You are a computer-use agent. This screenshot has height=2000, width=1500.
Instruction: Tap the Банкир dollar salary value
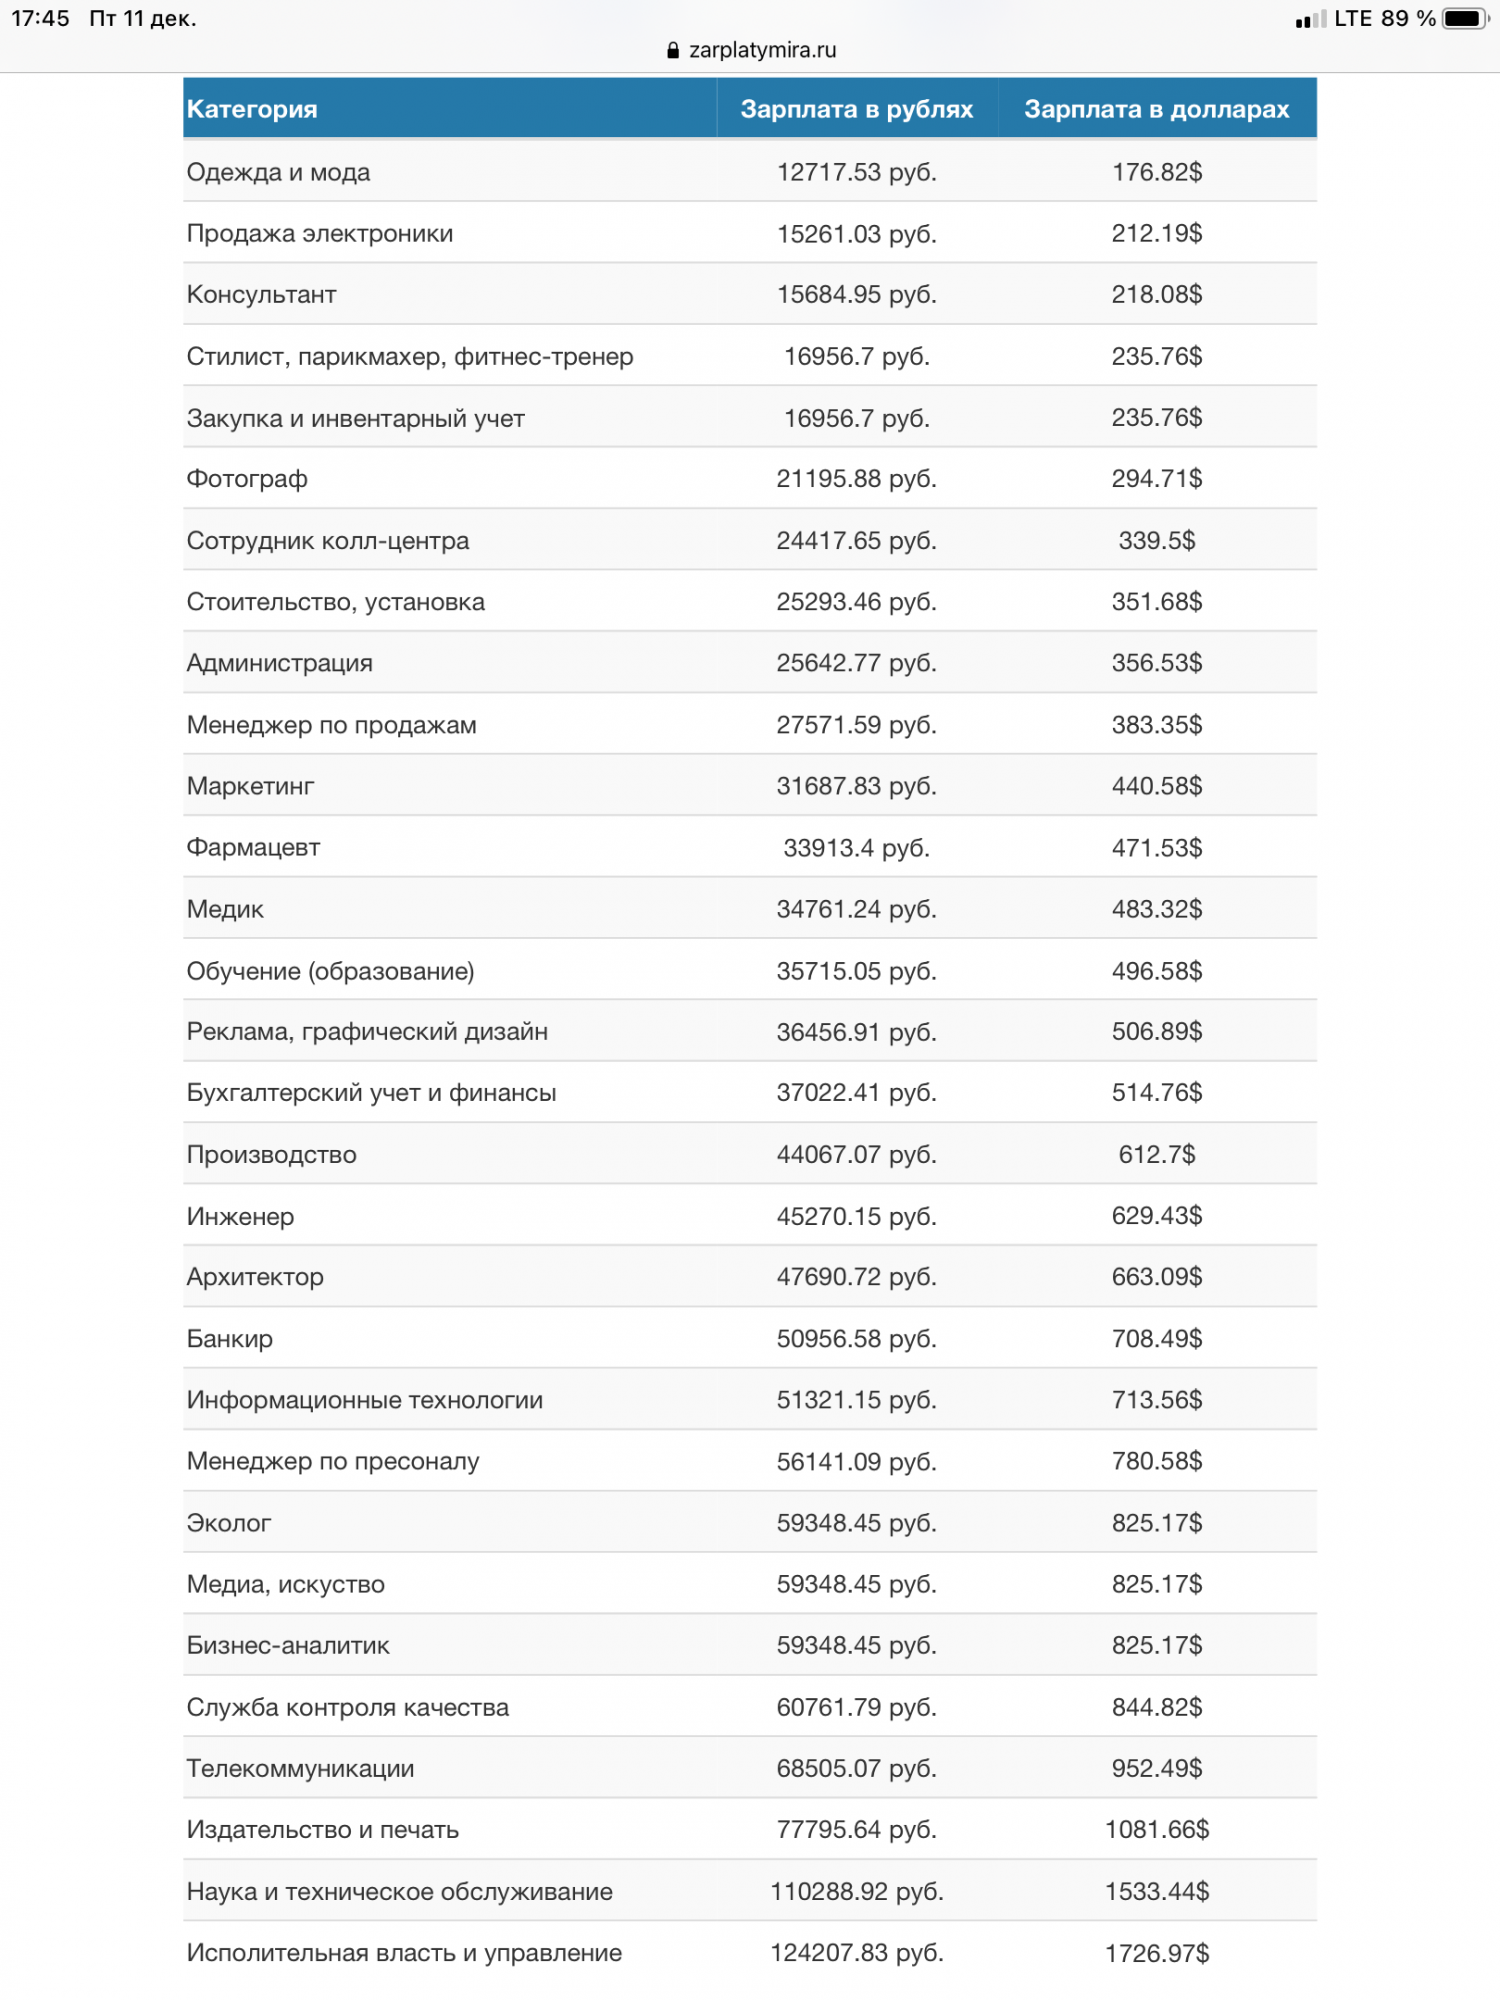pyautogui.click(x=1156, y=1339)
